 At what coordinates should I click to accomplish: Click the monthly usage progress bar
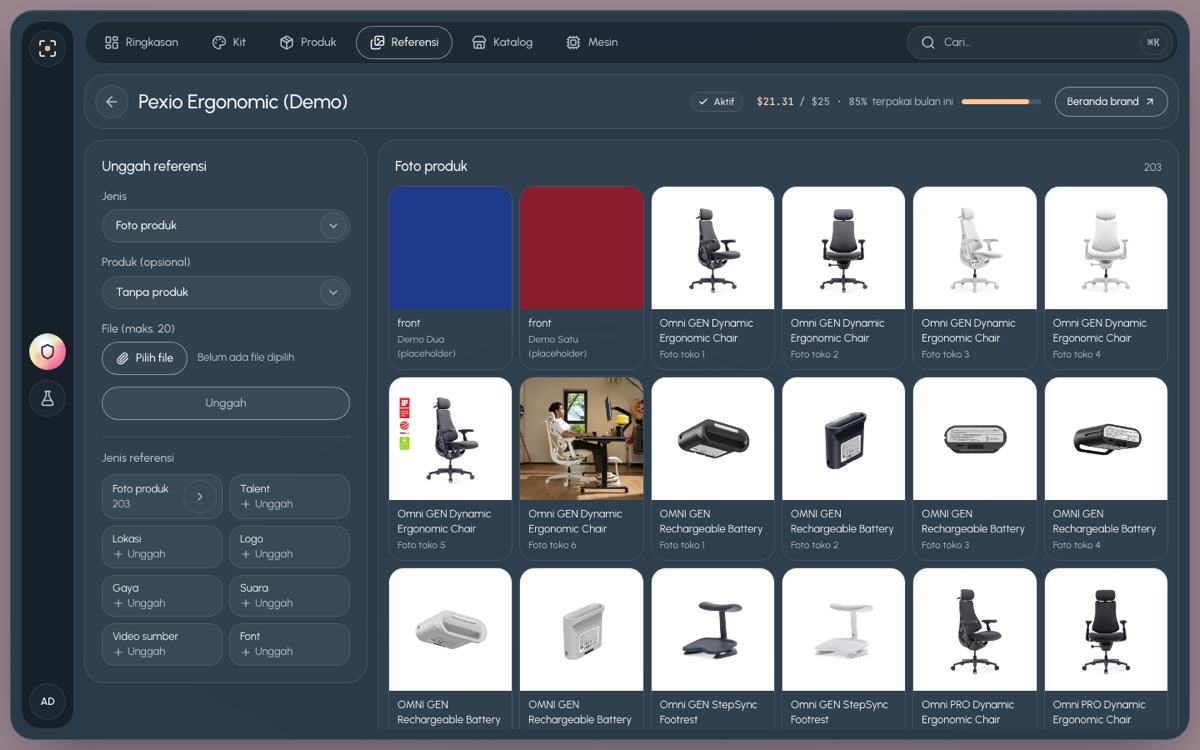pyautogui.click(x=1001, y=102)
